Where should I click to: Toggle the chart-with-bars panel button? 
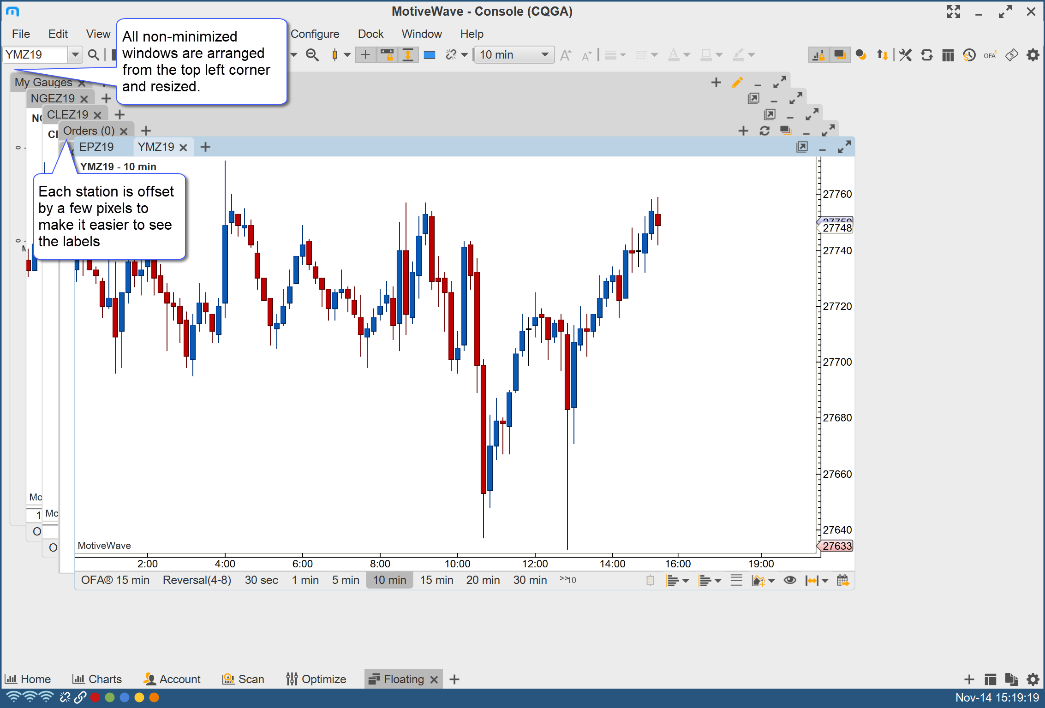click(x=818, y=55)
